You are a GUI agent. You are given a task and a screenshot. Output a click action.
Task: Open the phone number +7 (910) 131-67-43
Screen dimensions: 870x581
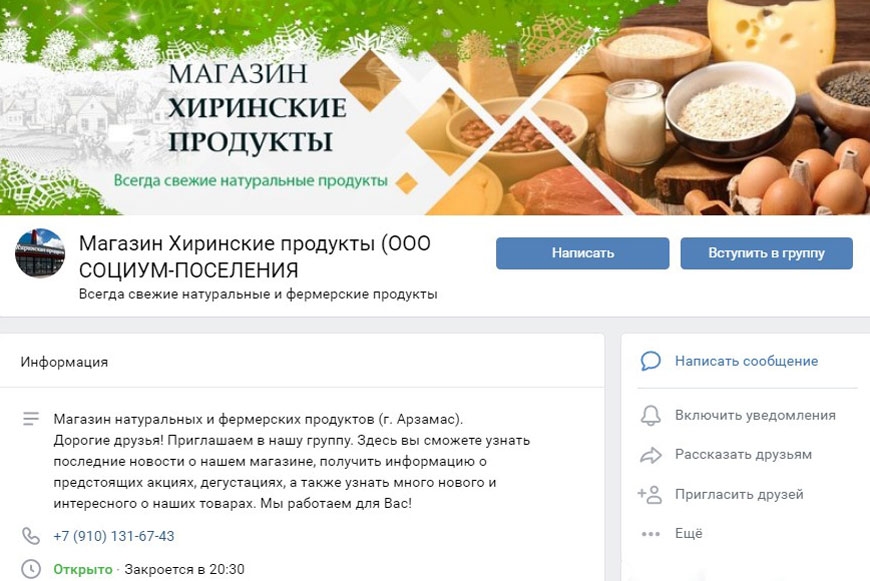[x=114, y=536]
